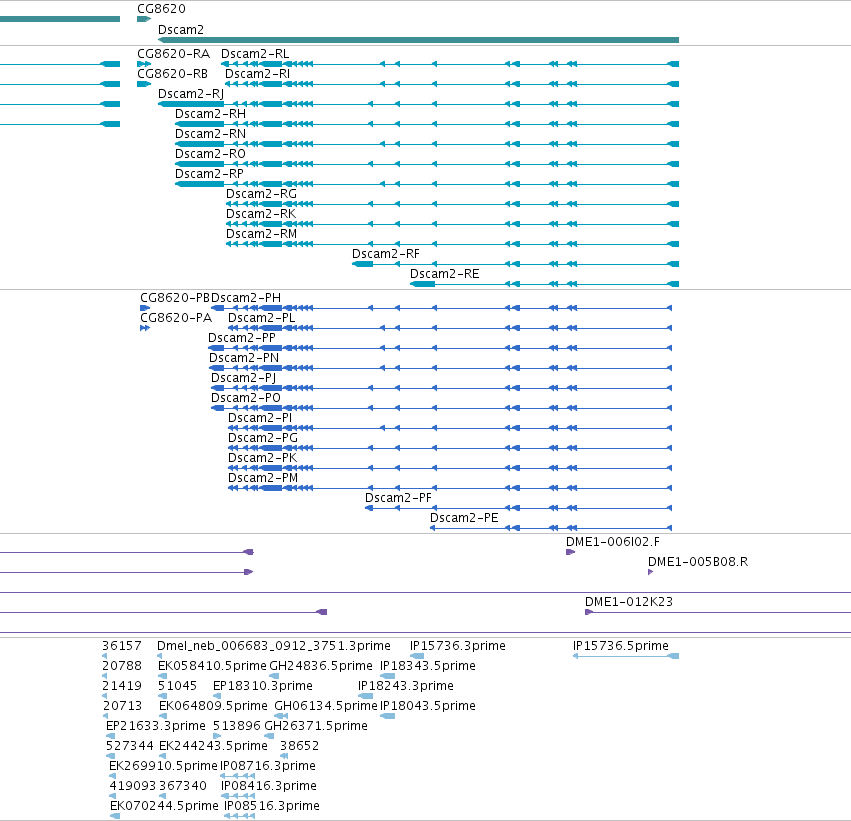Click the EK058410.5prime EST label
Image resolution: width=851 pixels, height=821 pixels.
[212, 666]
